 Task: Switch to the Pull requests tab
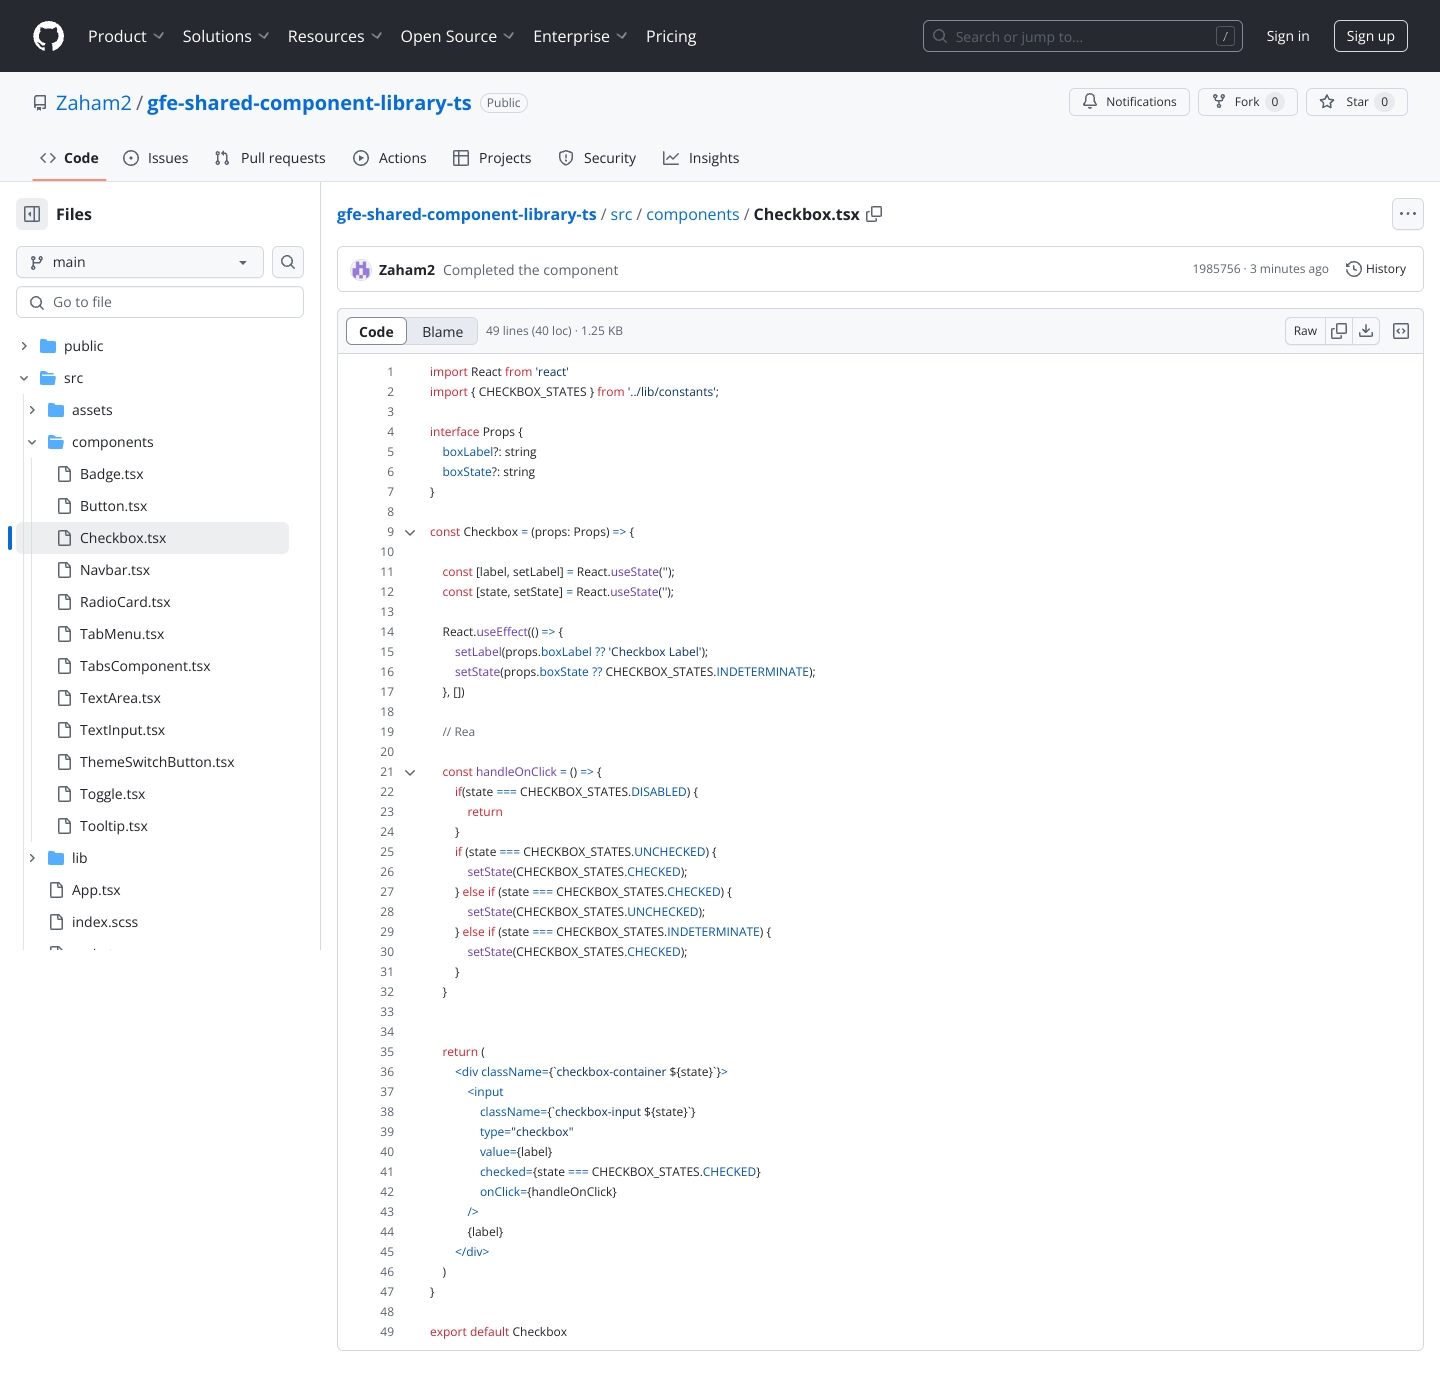click(x=270, y=158)
